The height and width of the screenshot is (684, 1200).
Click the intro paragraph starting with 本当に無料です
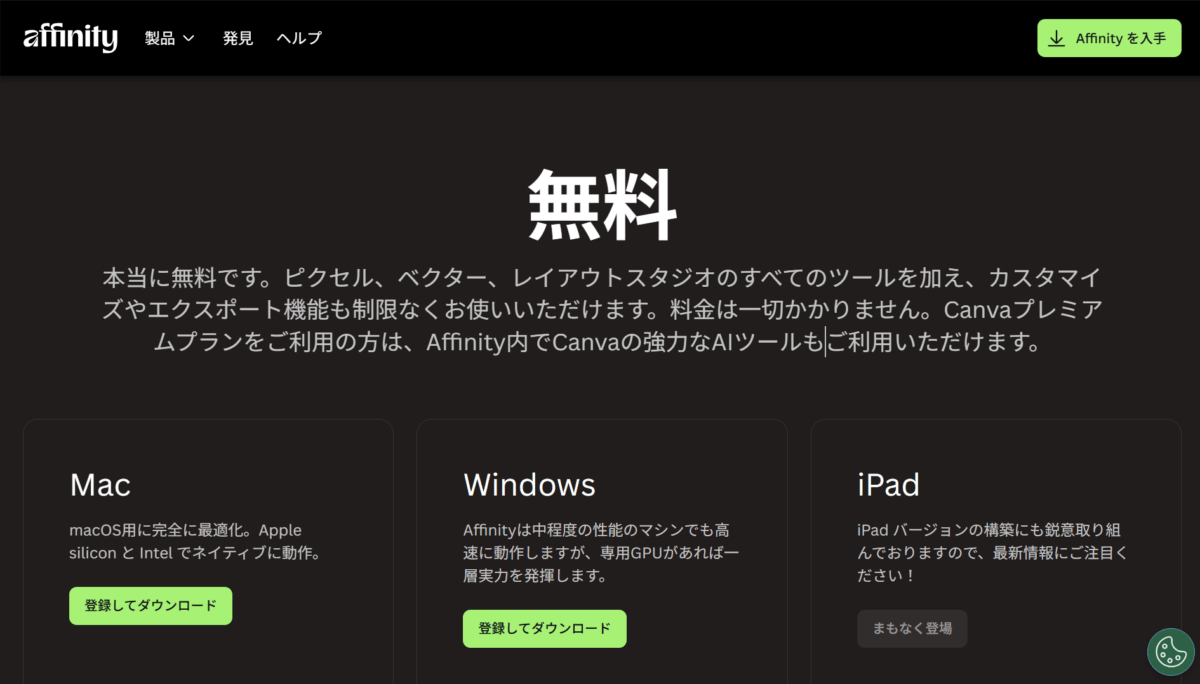click(x=601, y=309)
